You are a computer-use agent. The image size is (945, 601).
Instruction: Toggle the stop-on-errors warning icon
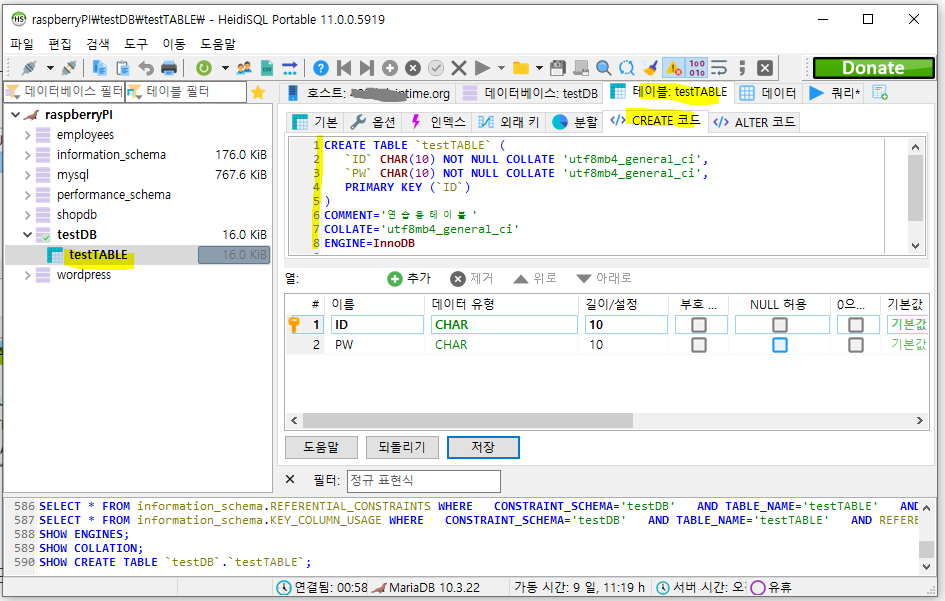pyautogui.click(x=673, y=68)
